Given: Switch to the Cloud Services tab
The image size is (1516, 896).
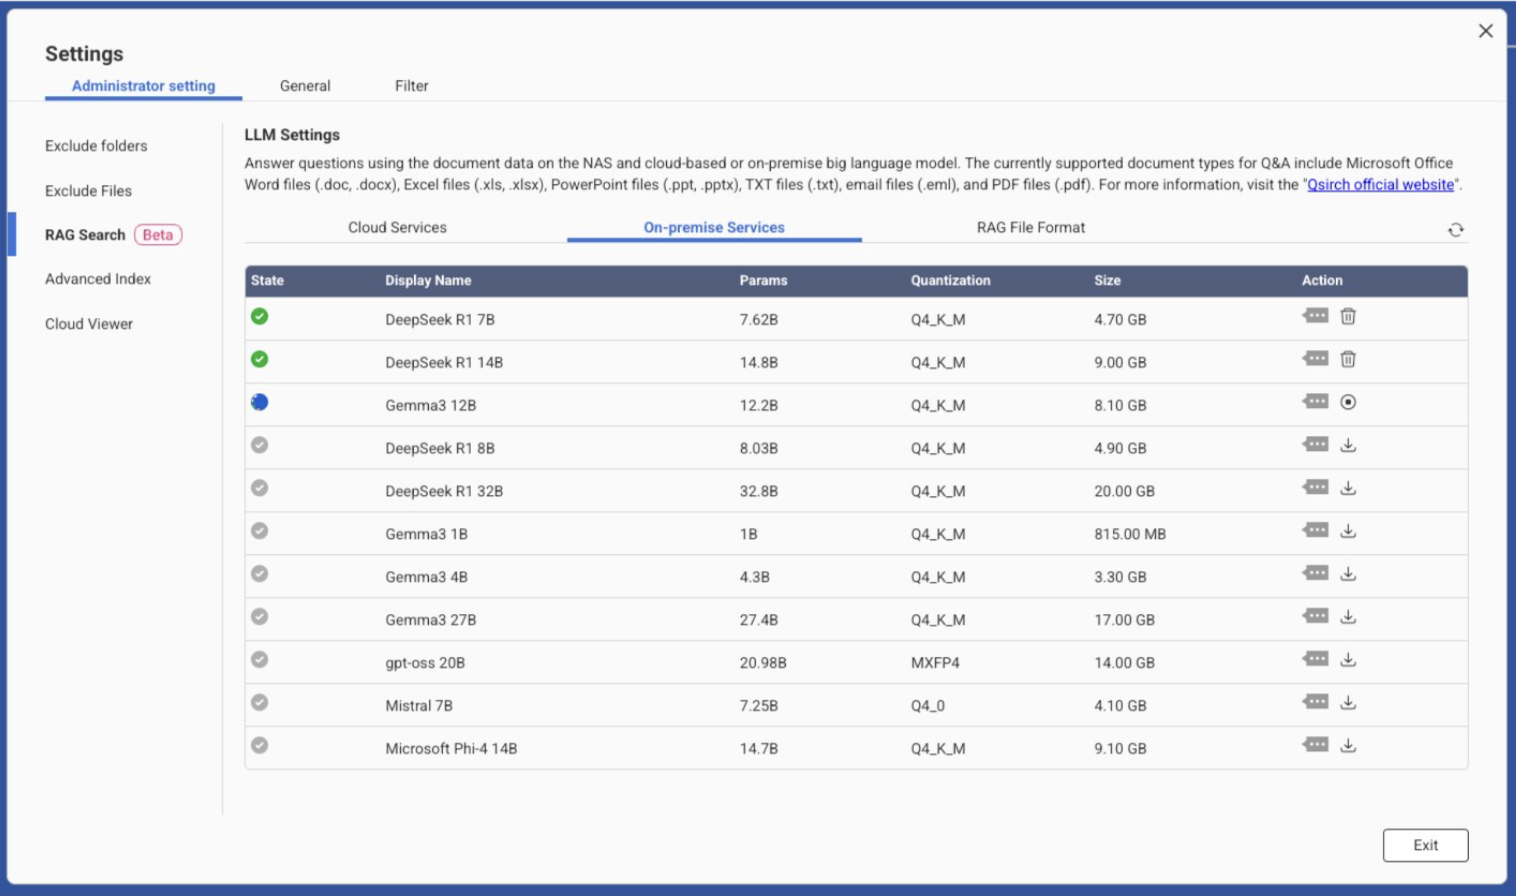Looking at the screenshot, I should [x=397, y=228].
